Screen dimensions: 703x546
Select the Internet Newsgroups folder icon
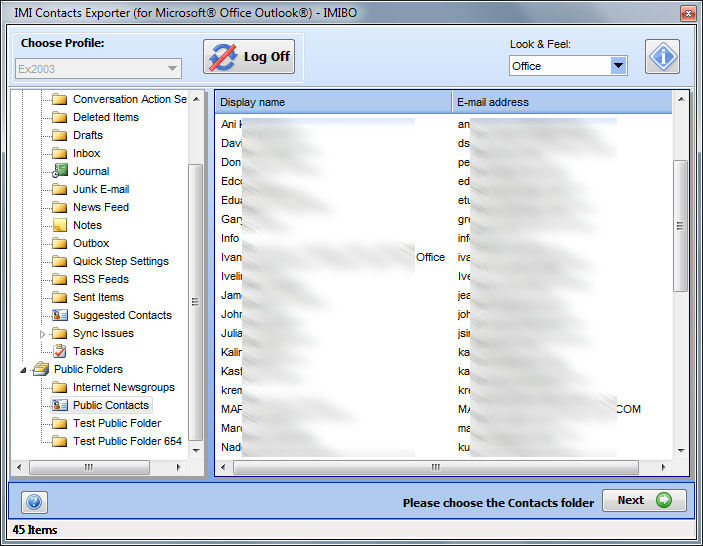(59, 387)
